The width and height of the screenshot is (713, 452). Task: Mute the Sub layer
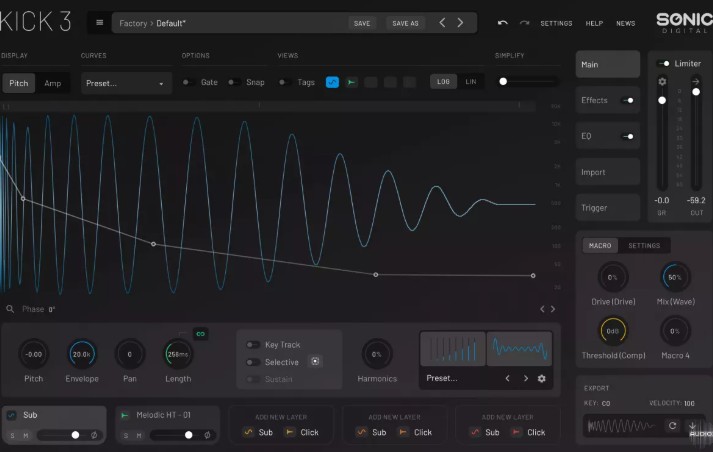(x=26, y=436)
